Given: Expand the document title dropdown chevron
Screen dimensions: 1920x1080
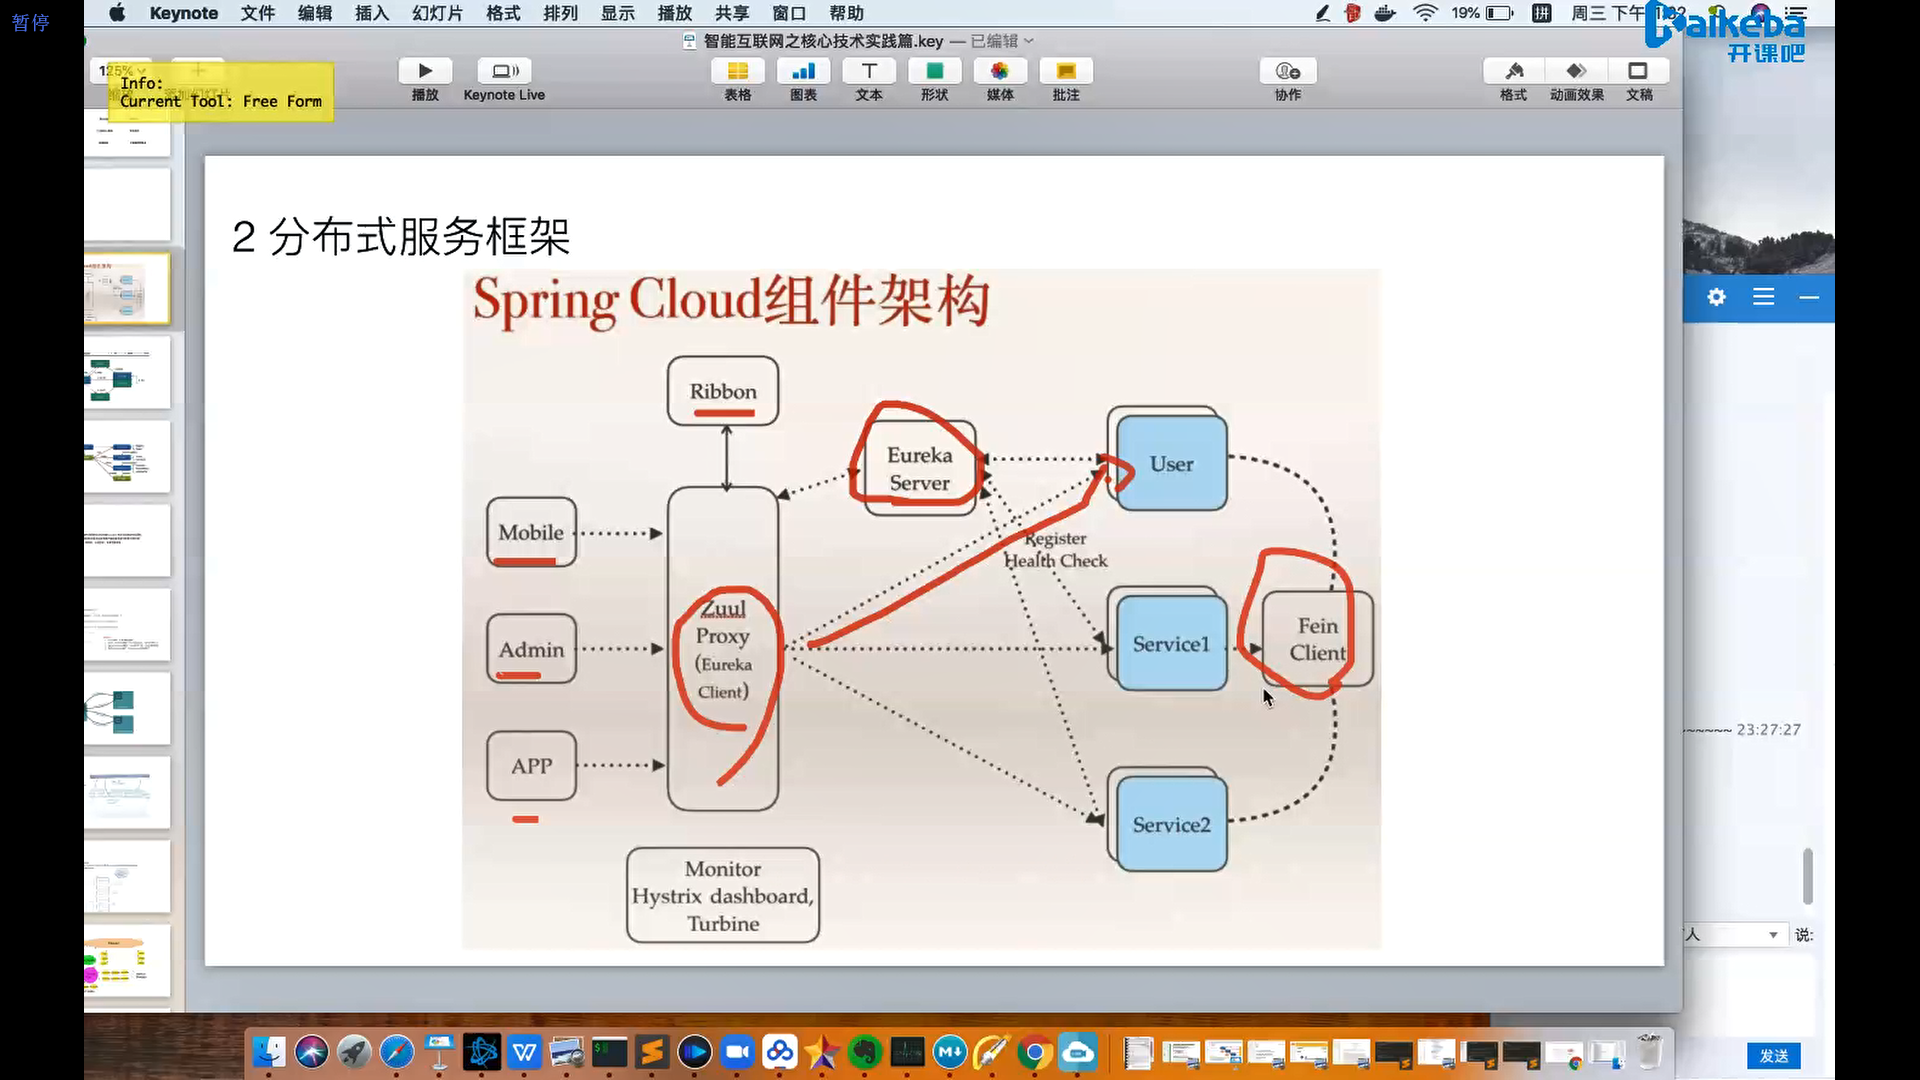Looking at the screenshot, I should click(1029, 41).
